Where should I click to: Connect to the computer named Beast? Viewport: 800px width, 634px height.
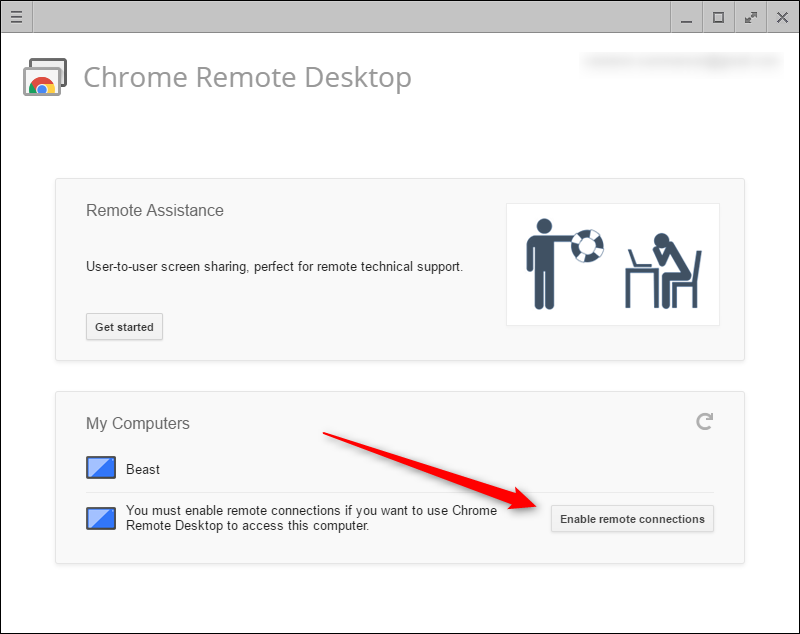click(x=143, y=469)
